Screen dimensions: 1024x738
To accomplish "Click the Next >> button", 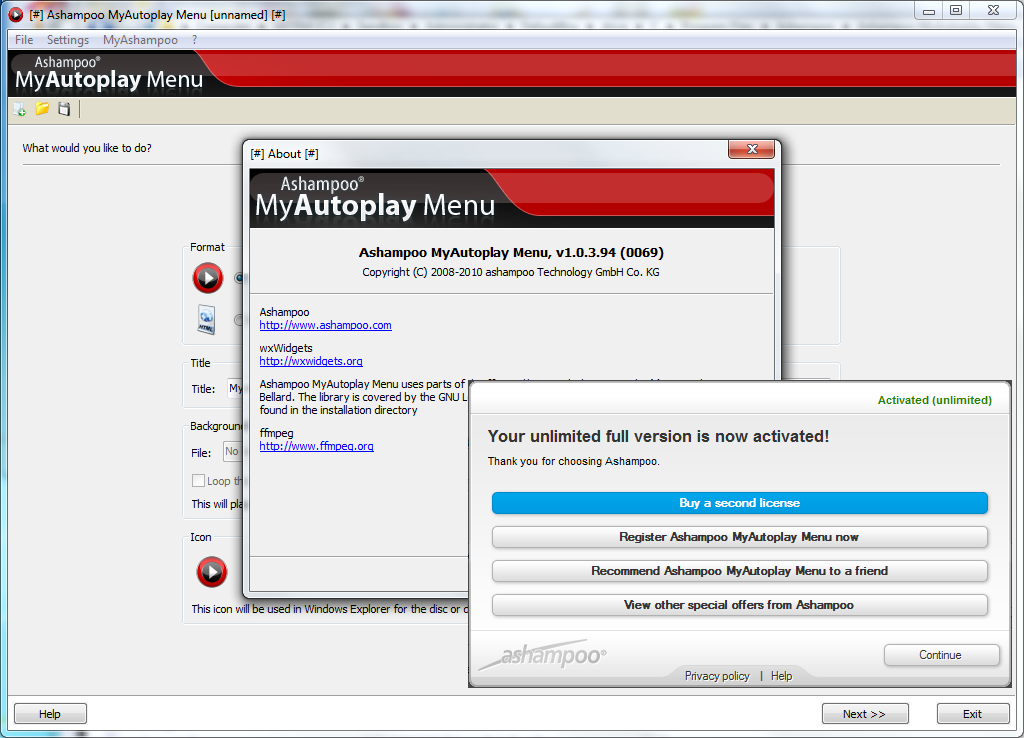I will point(865,714).
